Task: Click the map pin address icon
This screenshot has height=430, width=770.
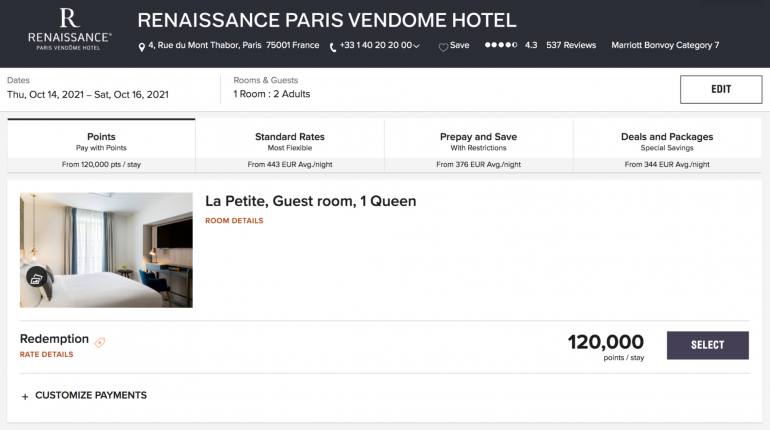Action: [x=142, y=46]
